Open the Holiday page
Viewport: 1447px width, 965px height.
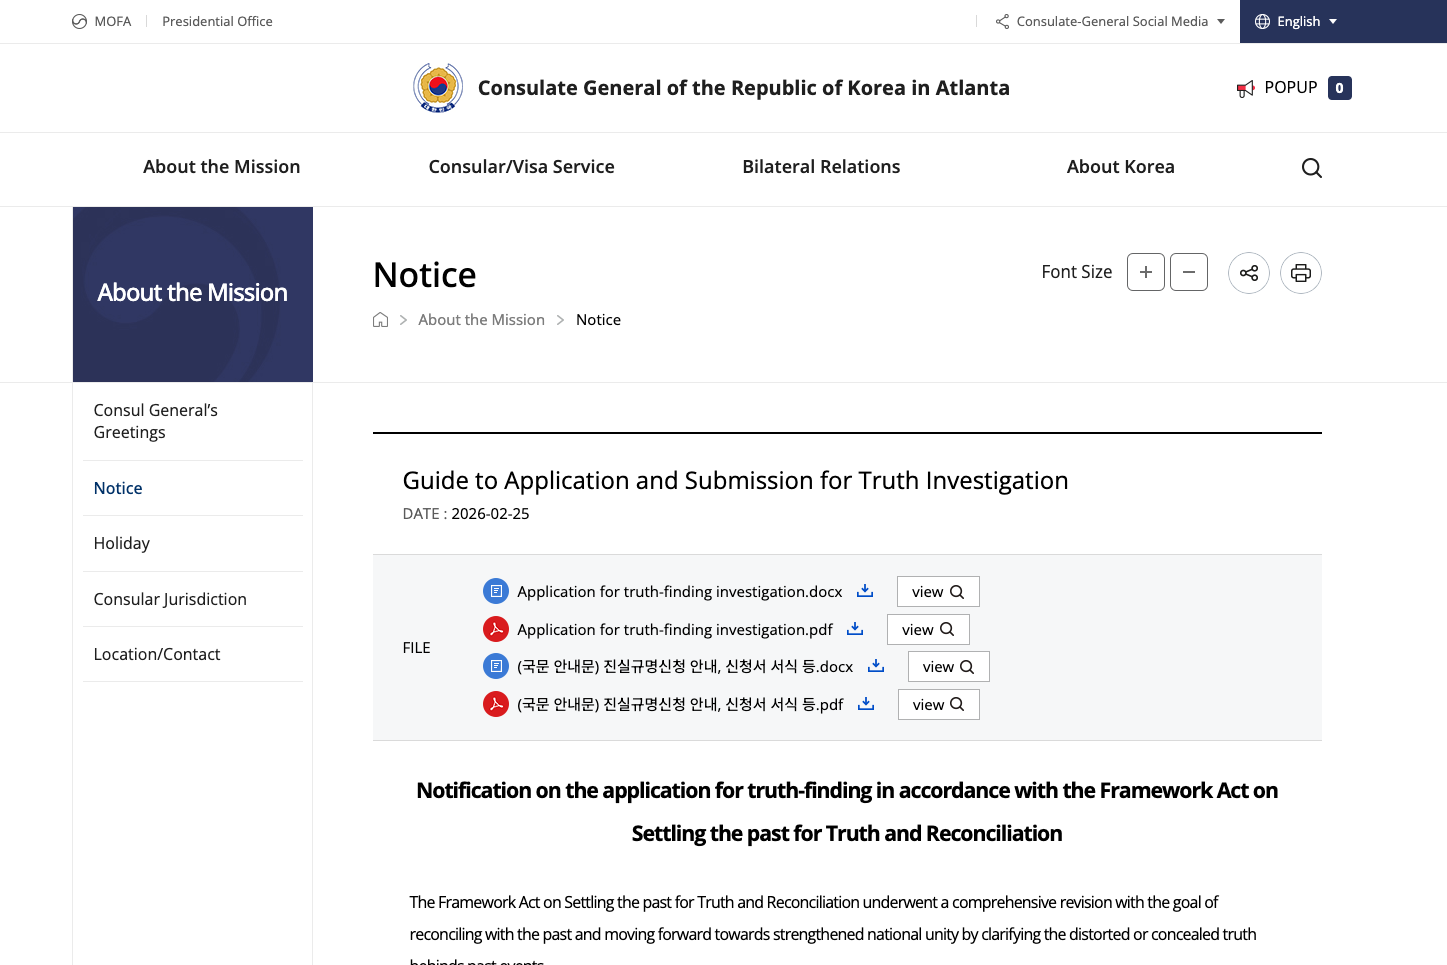point(121,543)
